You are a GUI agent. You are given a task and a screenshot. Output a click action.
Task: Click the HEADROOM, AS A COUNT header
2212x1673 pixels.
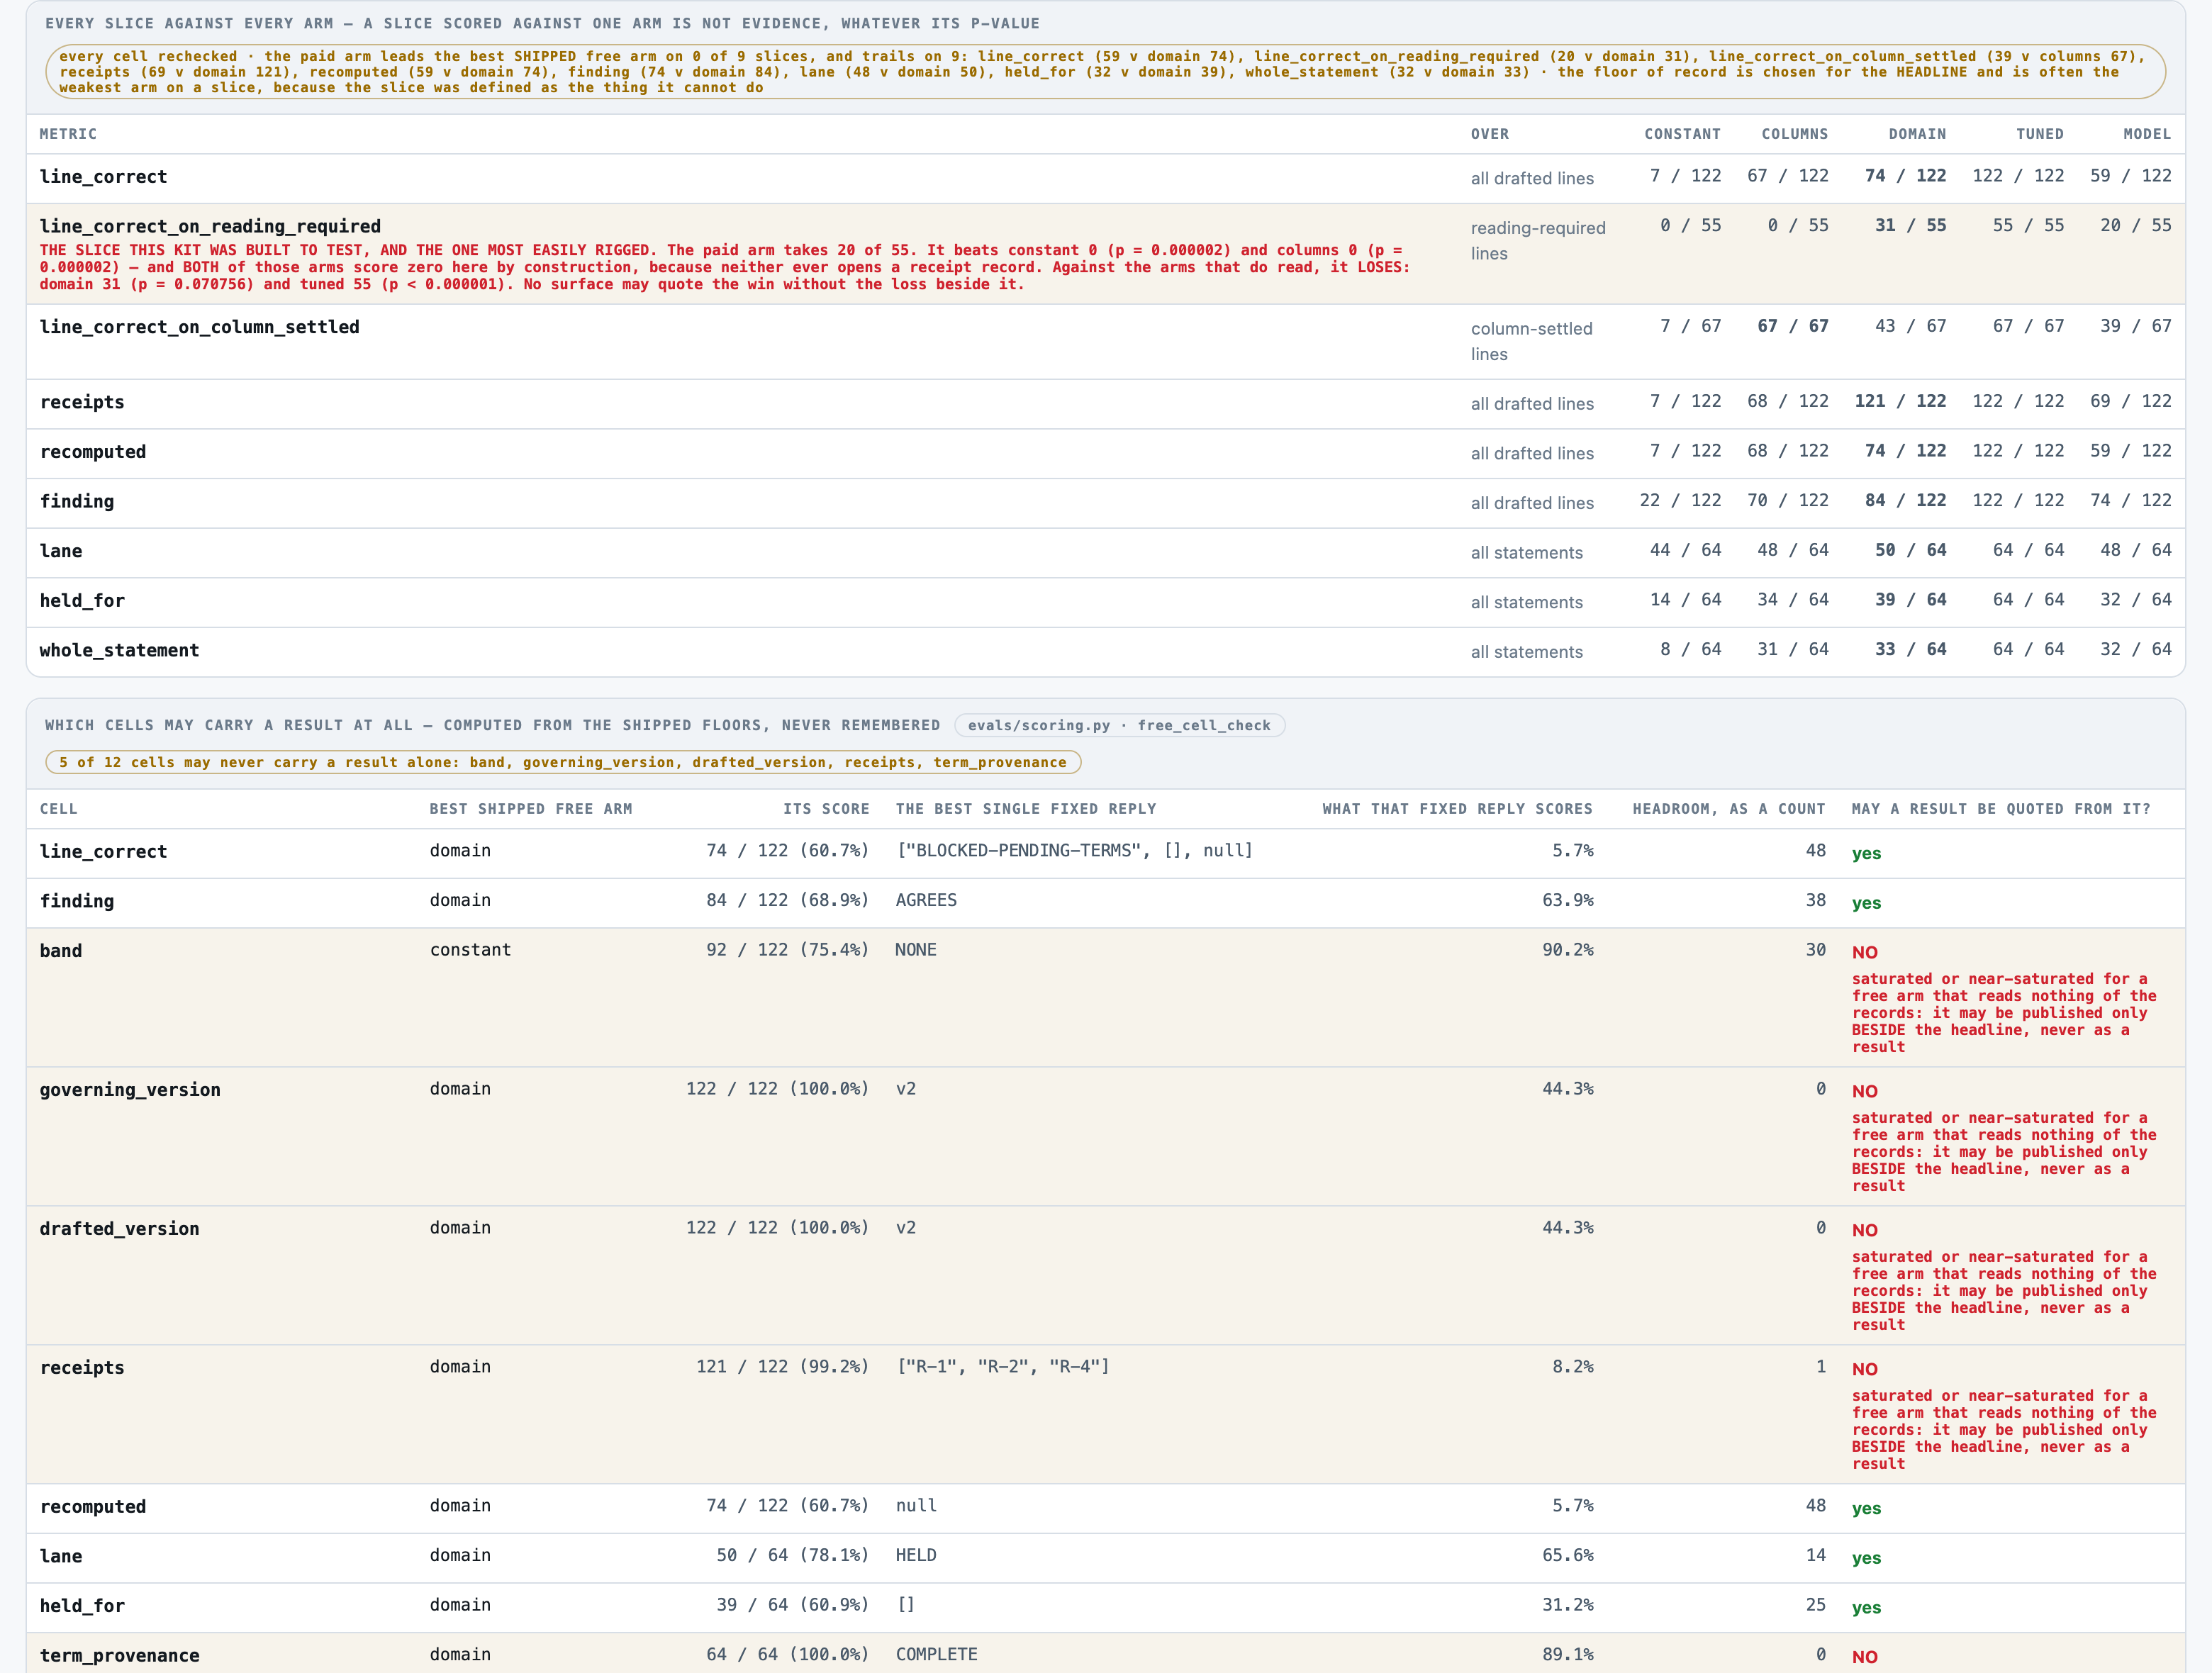click(1728, 809)
